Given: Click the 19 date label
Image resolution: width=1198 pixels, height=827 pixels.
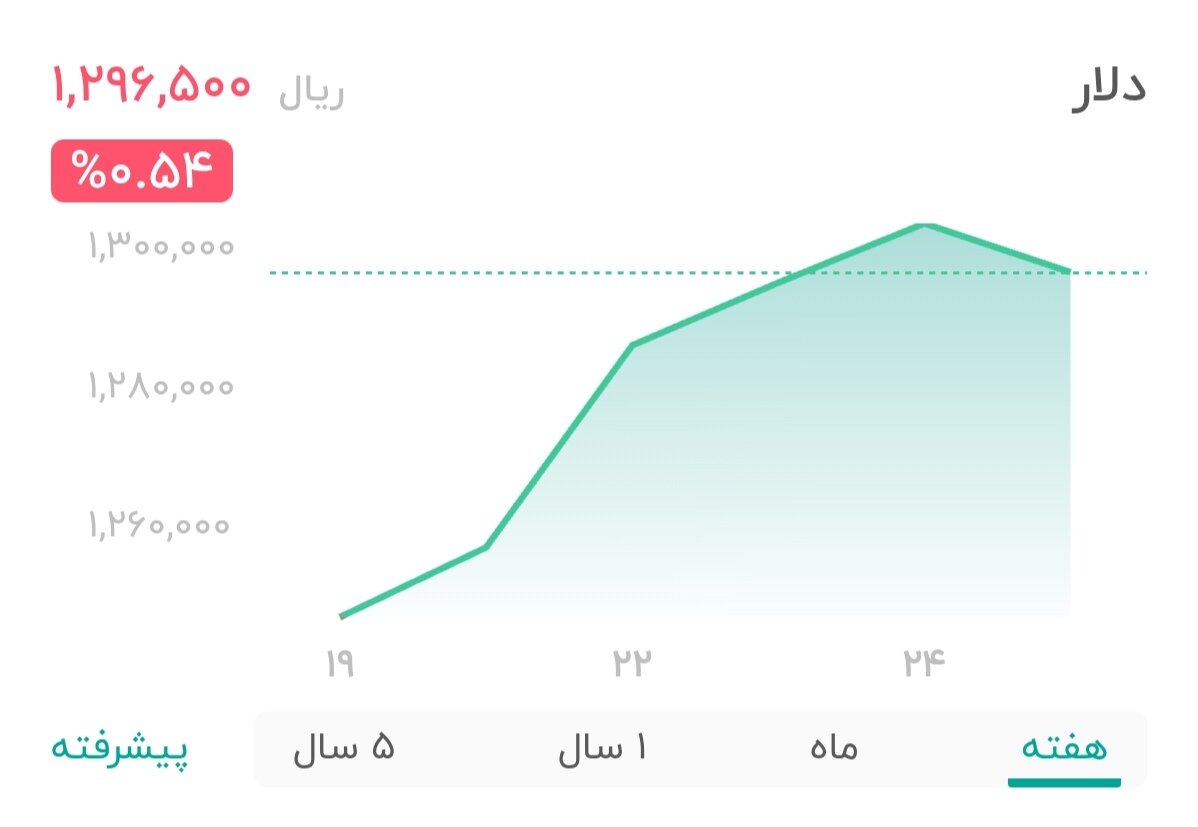Looking at the screenshot, I should pyautogui.click(x=340, y=660).
